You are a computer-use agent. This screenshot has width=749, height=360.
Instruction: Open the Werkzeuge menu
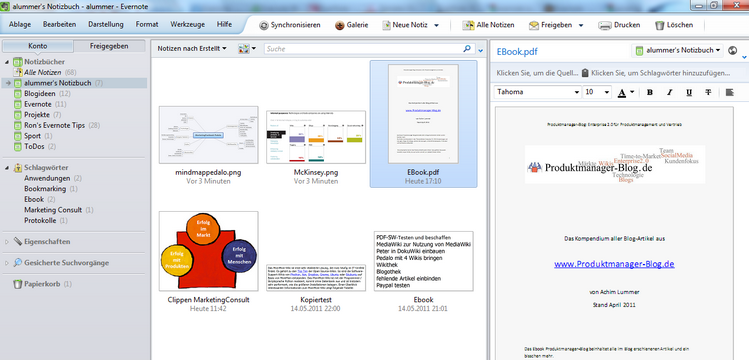[188, 24]
